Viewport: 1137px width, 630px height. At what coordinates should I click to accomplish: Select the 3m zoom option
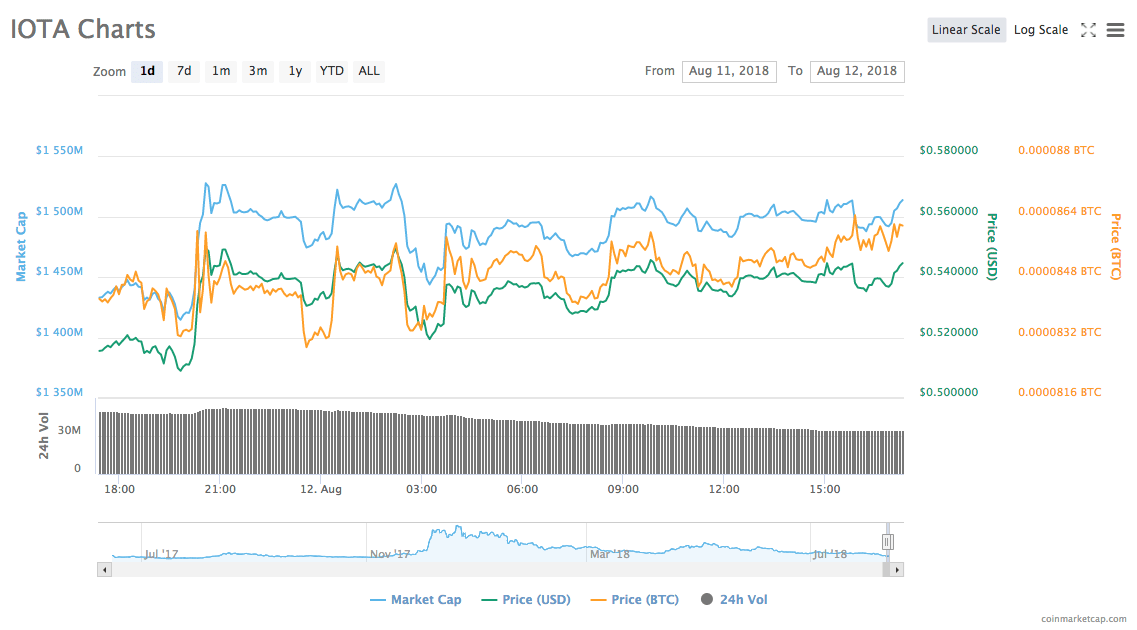258,71
